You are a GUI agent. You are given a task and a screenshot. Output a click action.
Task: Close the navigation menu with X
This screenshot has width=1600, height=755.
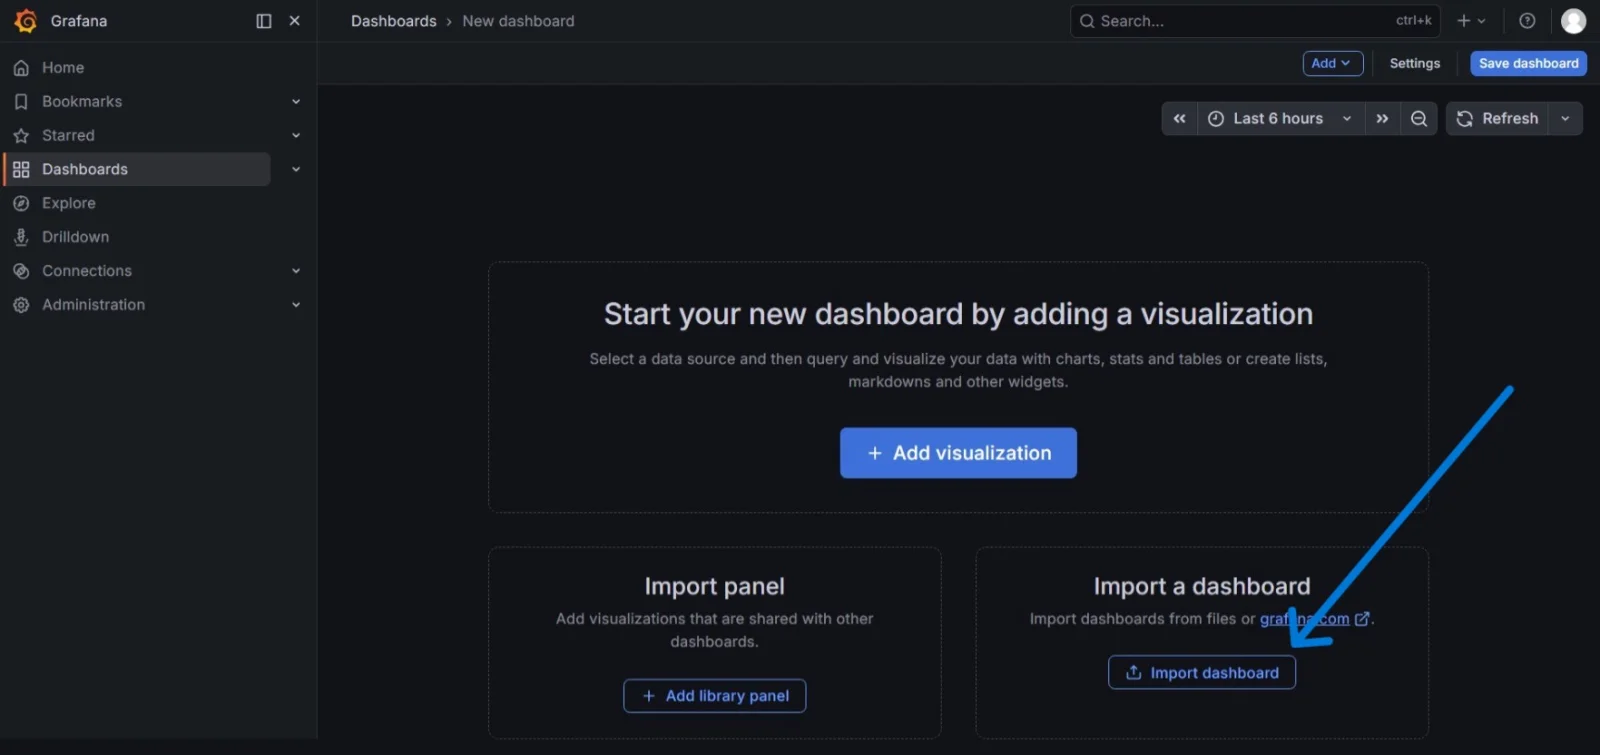click(x=295, y=21)
